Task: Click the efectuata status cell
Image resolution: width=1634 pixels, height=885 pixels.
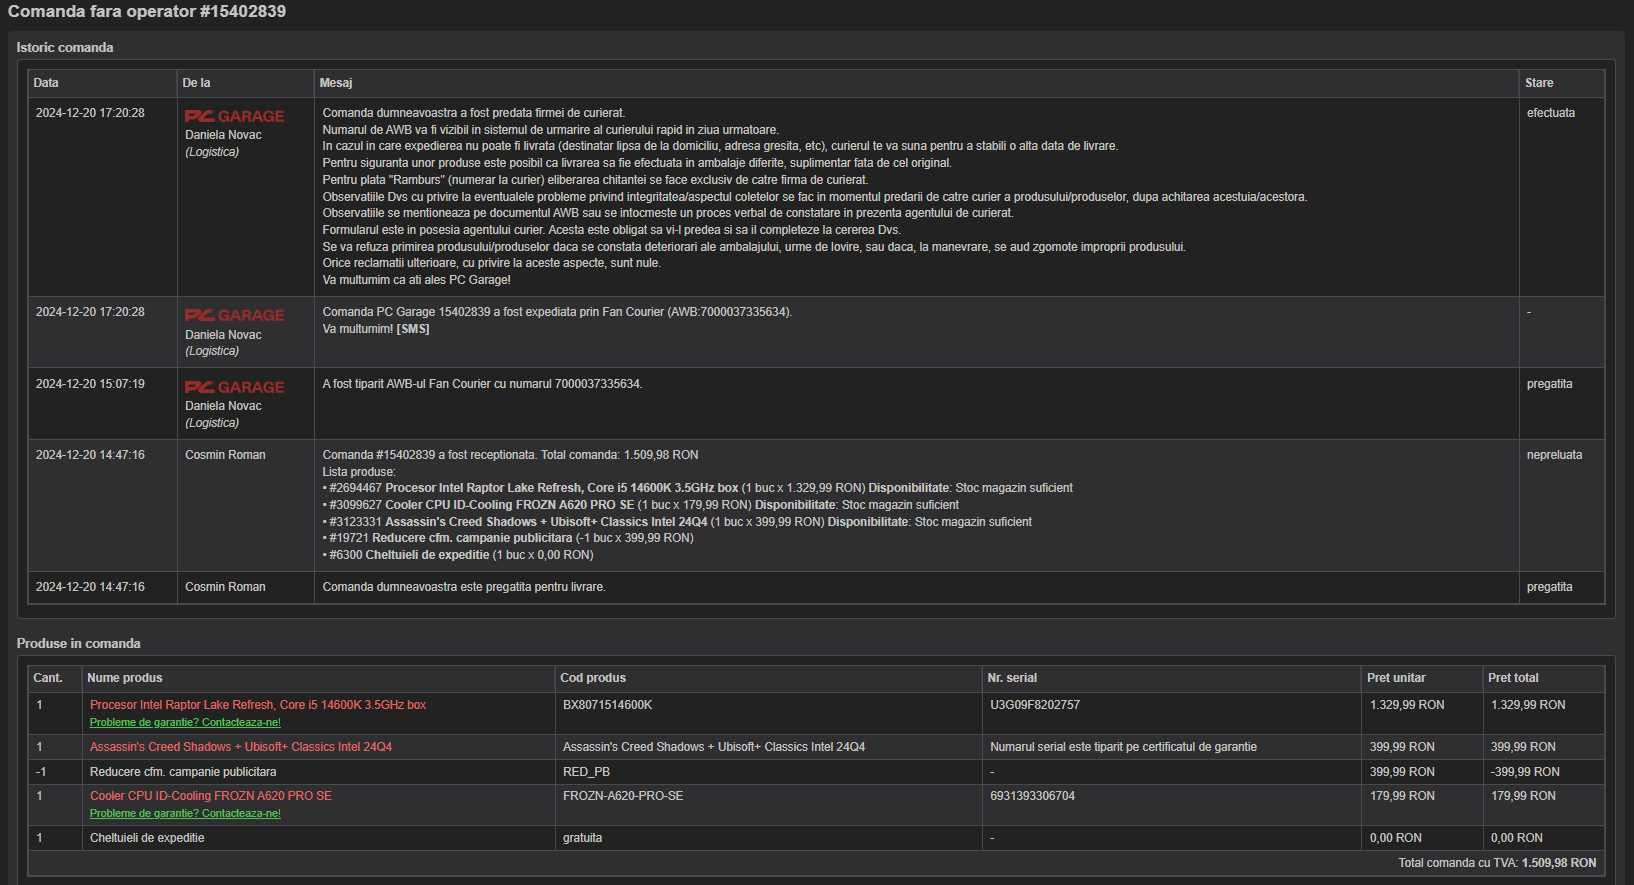Action: [x=1551, y=113]
